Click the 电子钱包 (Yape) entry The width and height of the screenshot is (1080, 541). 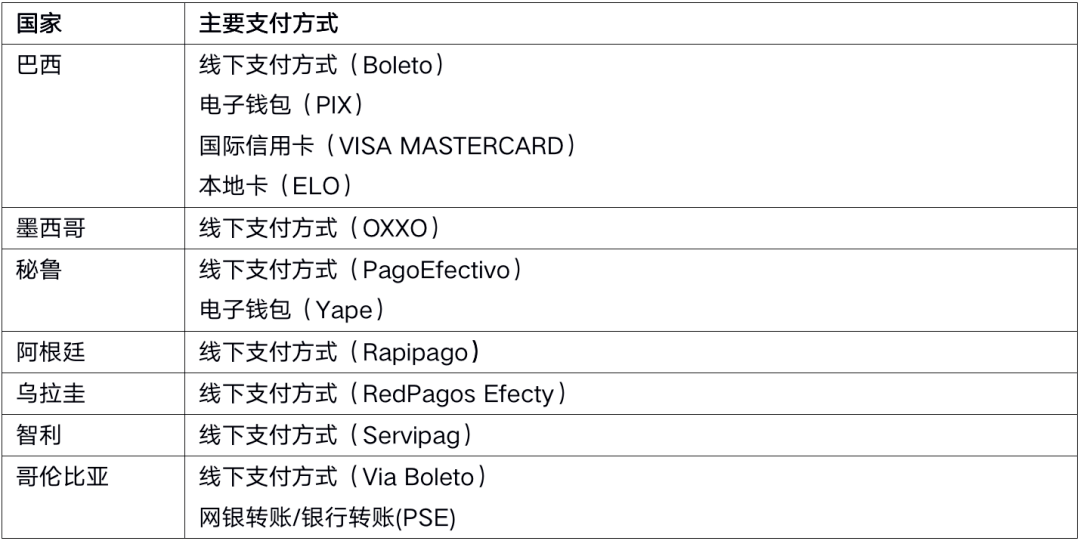(291, 310)
